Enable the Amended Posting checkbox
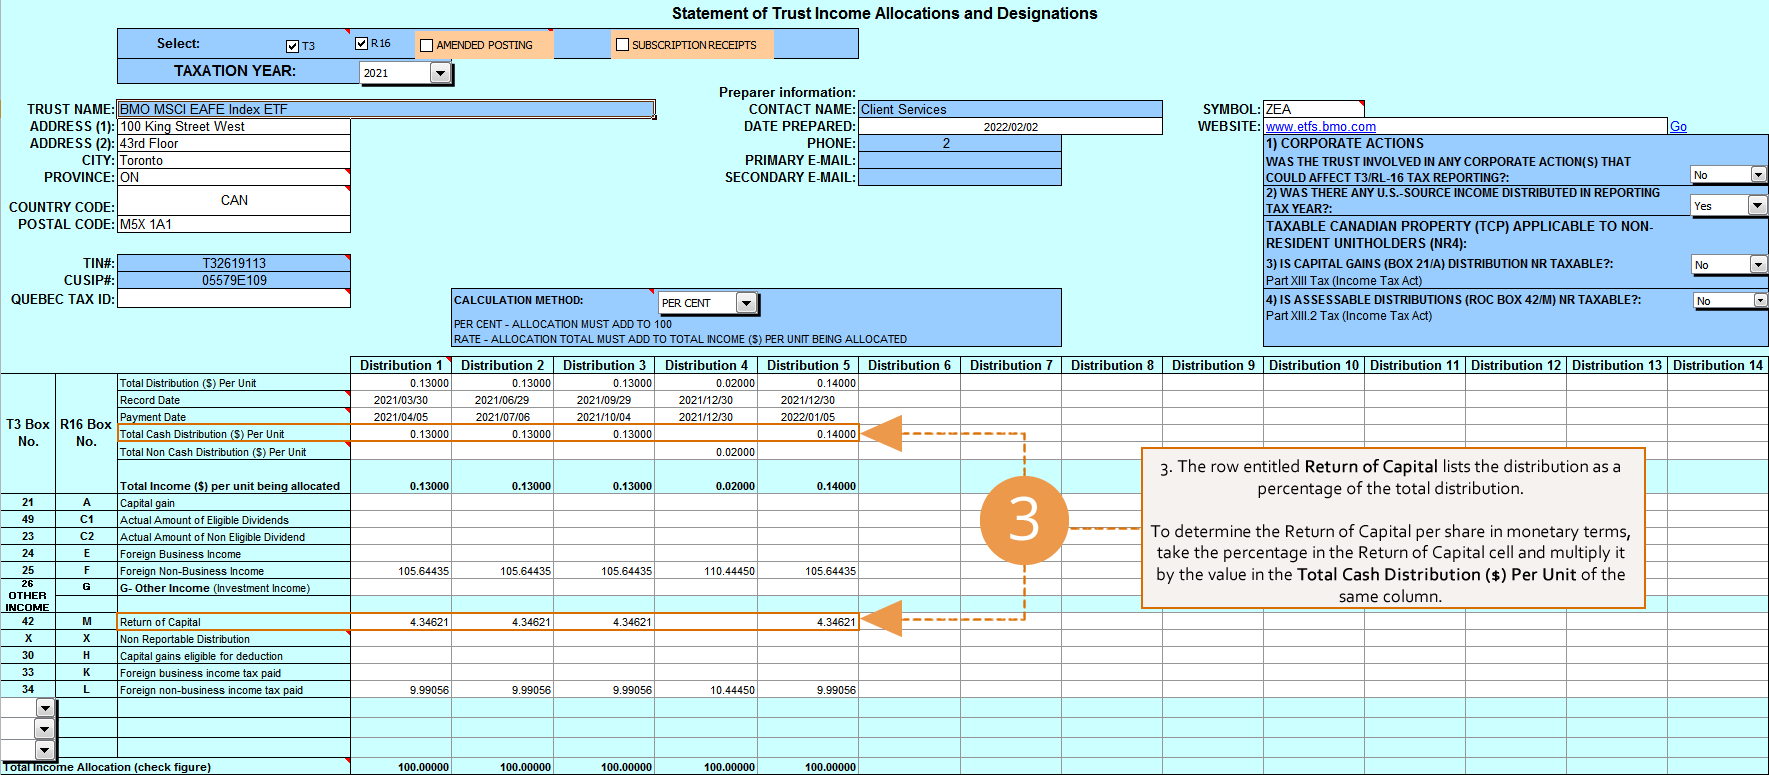Viewport: 1769px width, 775px height. pos(427,45)
